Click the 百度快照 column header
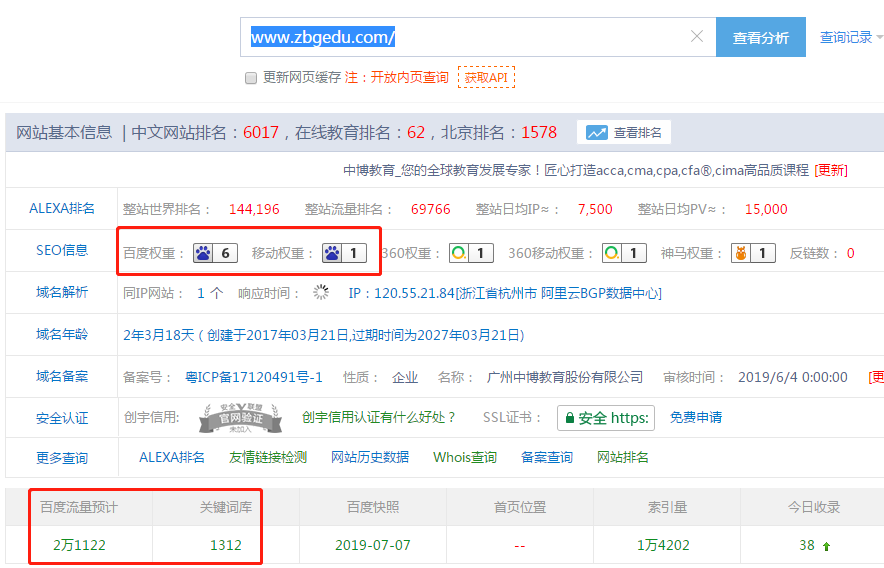This screenshot has width=884, height=568. click(x=373, y=508)
